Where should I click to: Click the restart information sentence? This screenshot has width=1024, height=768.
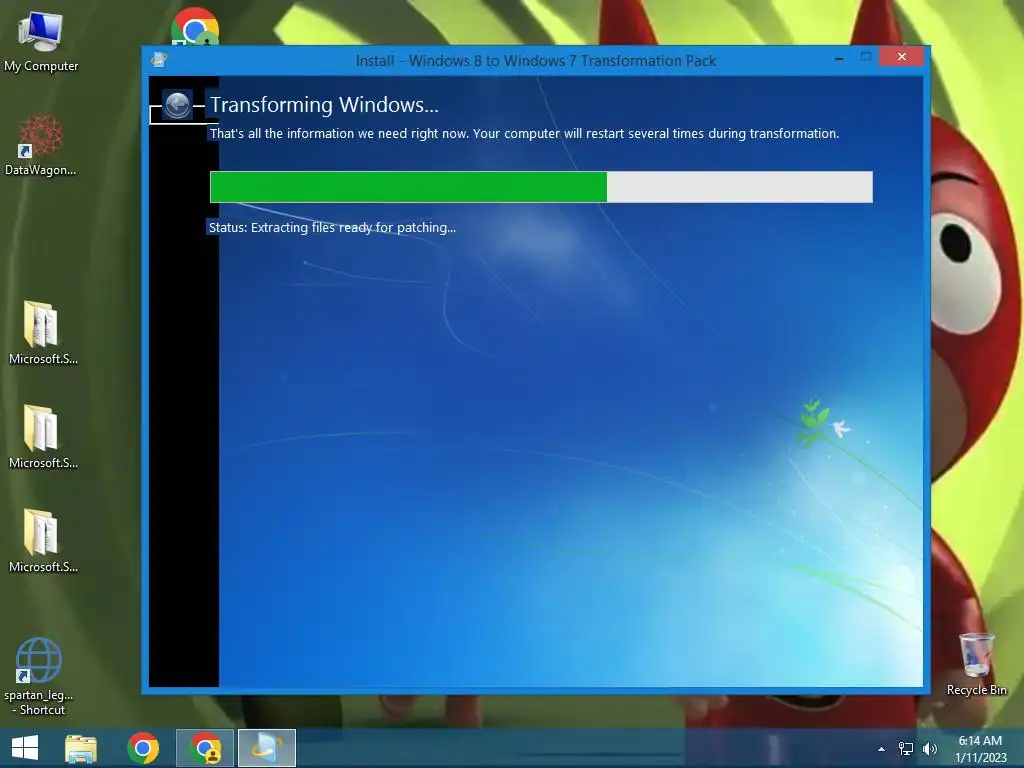(x=524, y=133)
